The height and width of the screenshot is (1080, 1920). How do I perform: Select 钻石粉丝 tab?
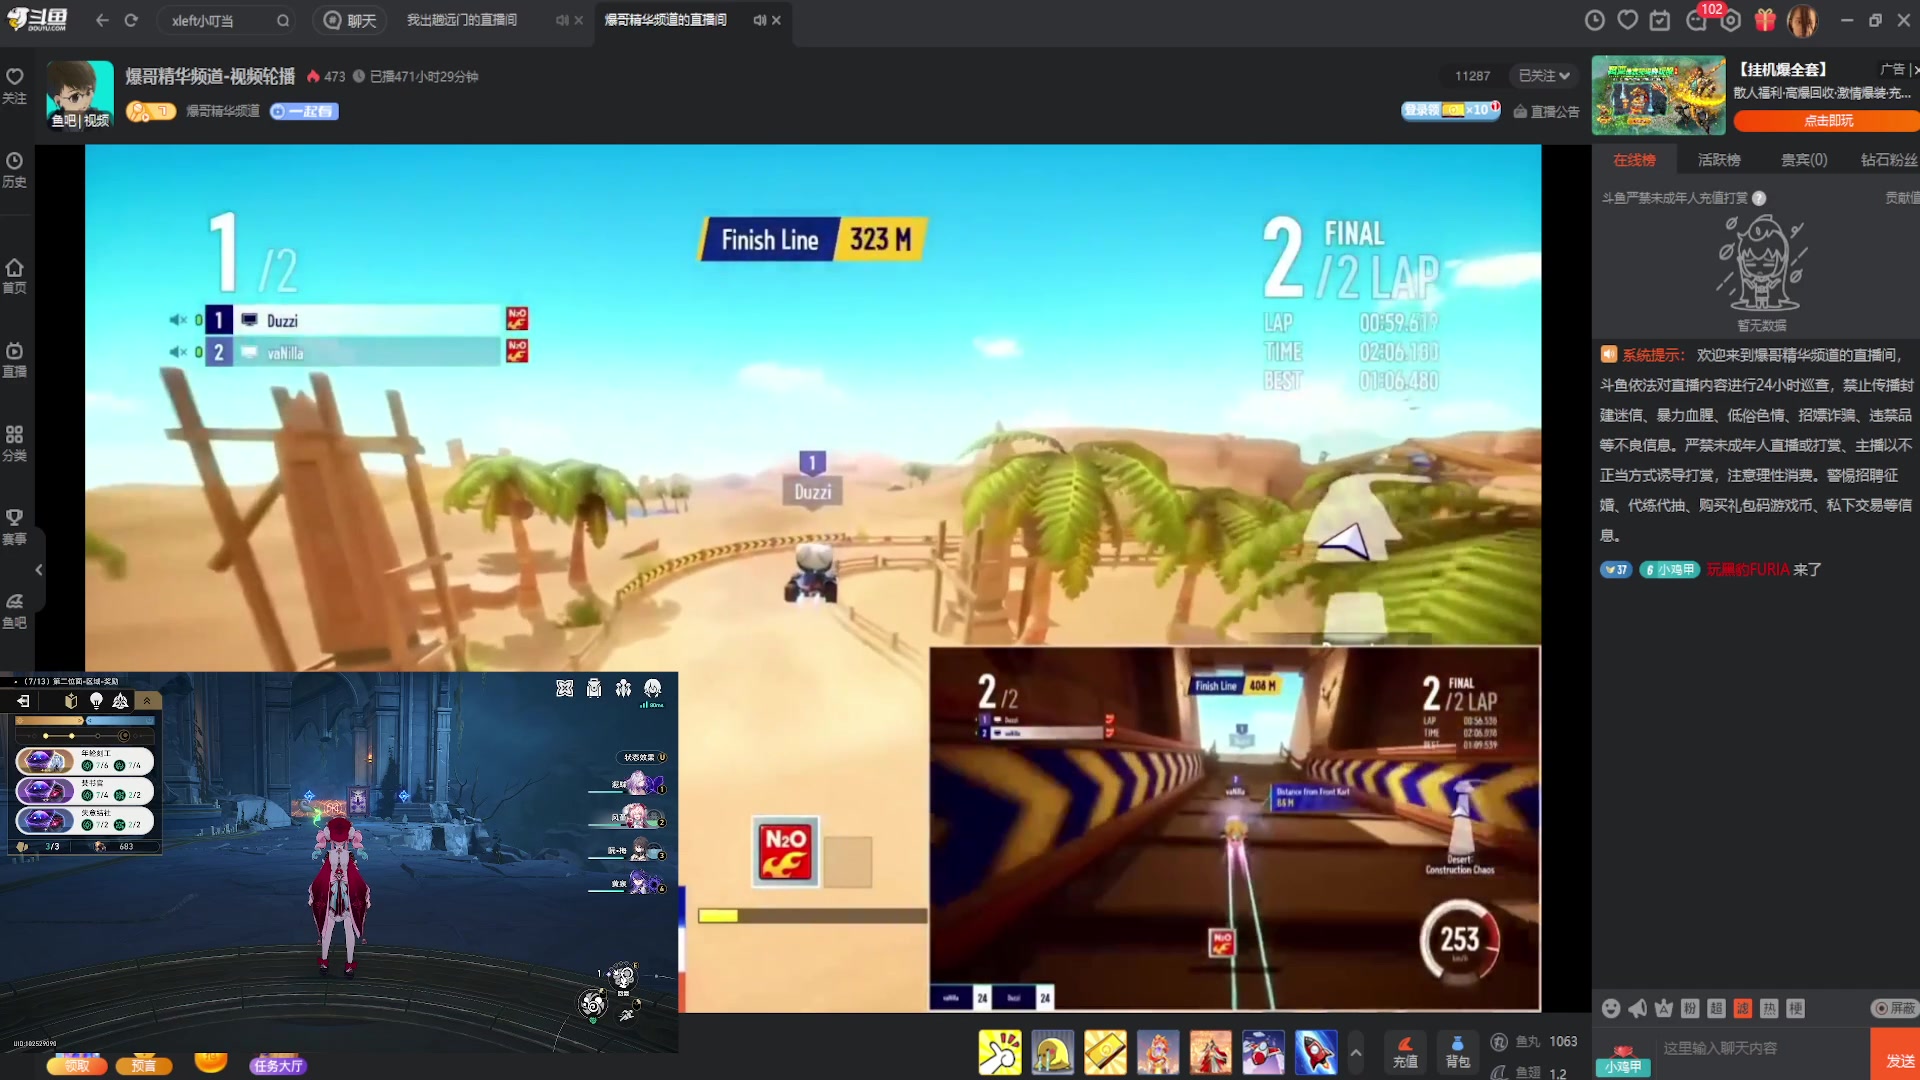[1889, 160]
